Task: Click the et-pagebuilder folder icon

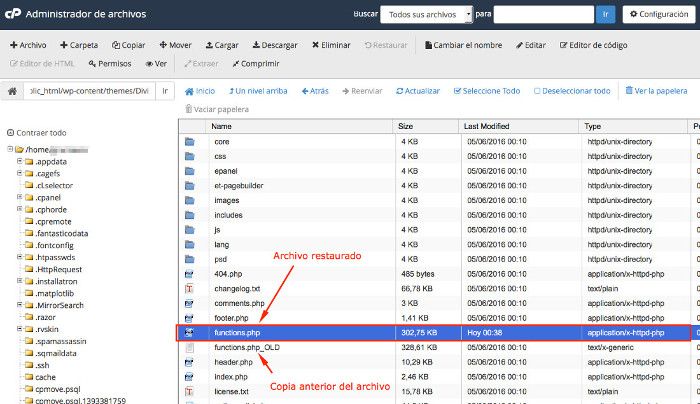Action: click(190, 186)
